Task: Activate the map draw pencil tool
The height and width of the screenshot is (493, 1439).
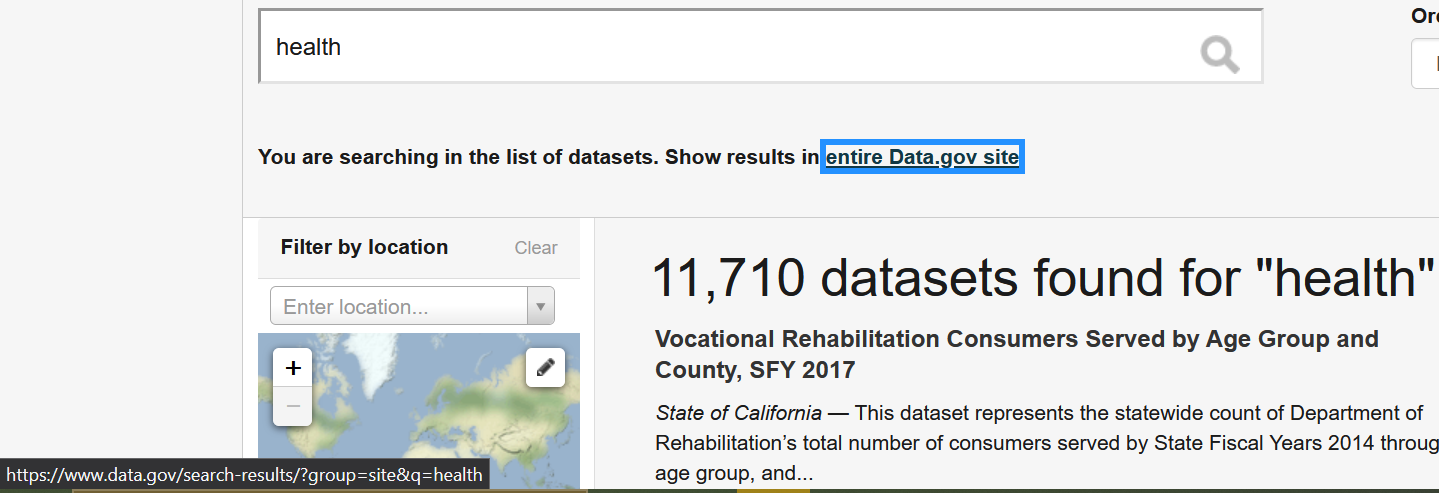Action: click(x=545, y=368)
